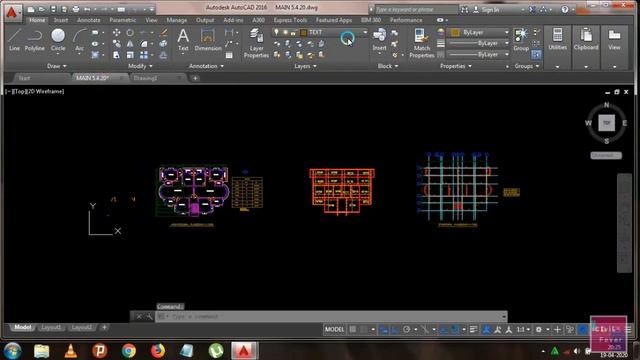640x360 pixels.
Task: Select the Dimension tool
Action: [x=208, y=40]
